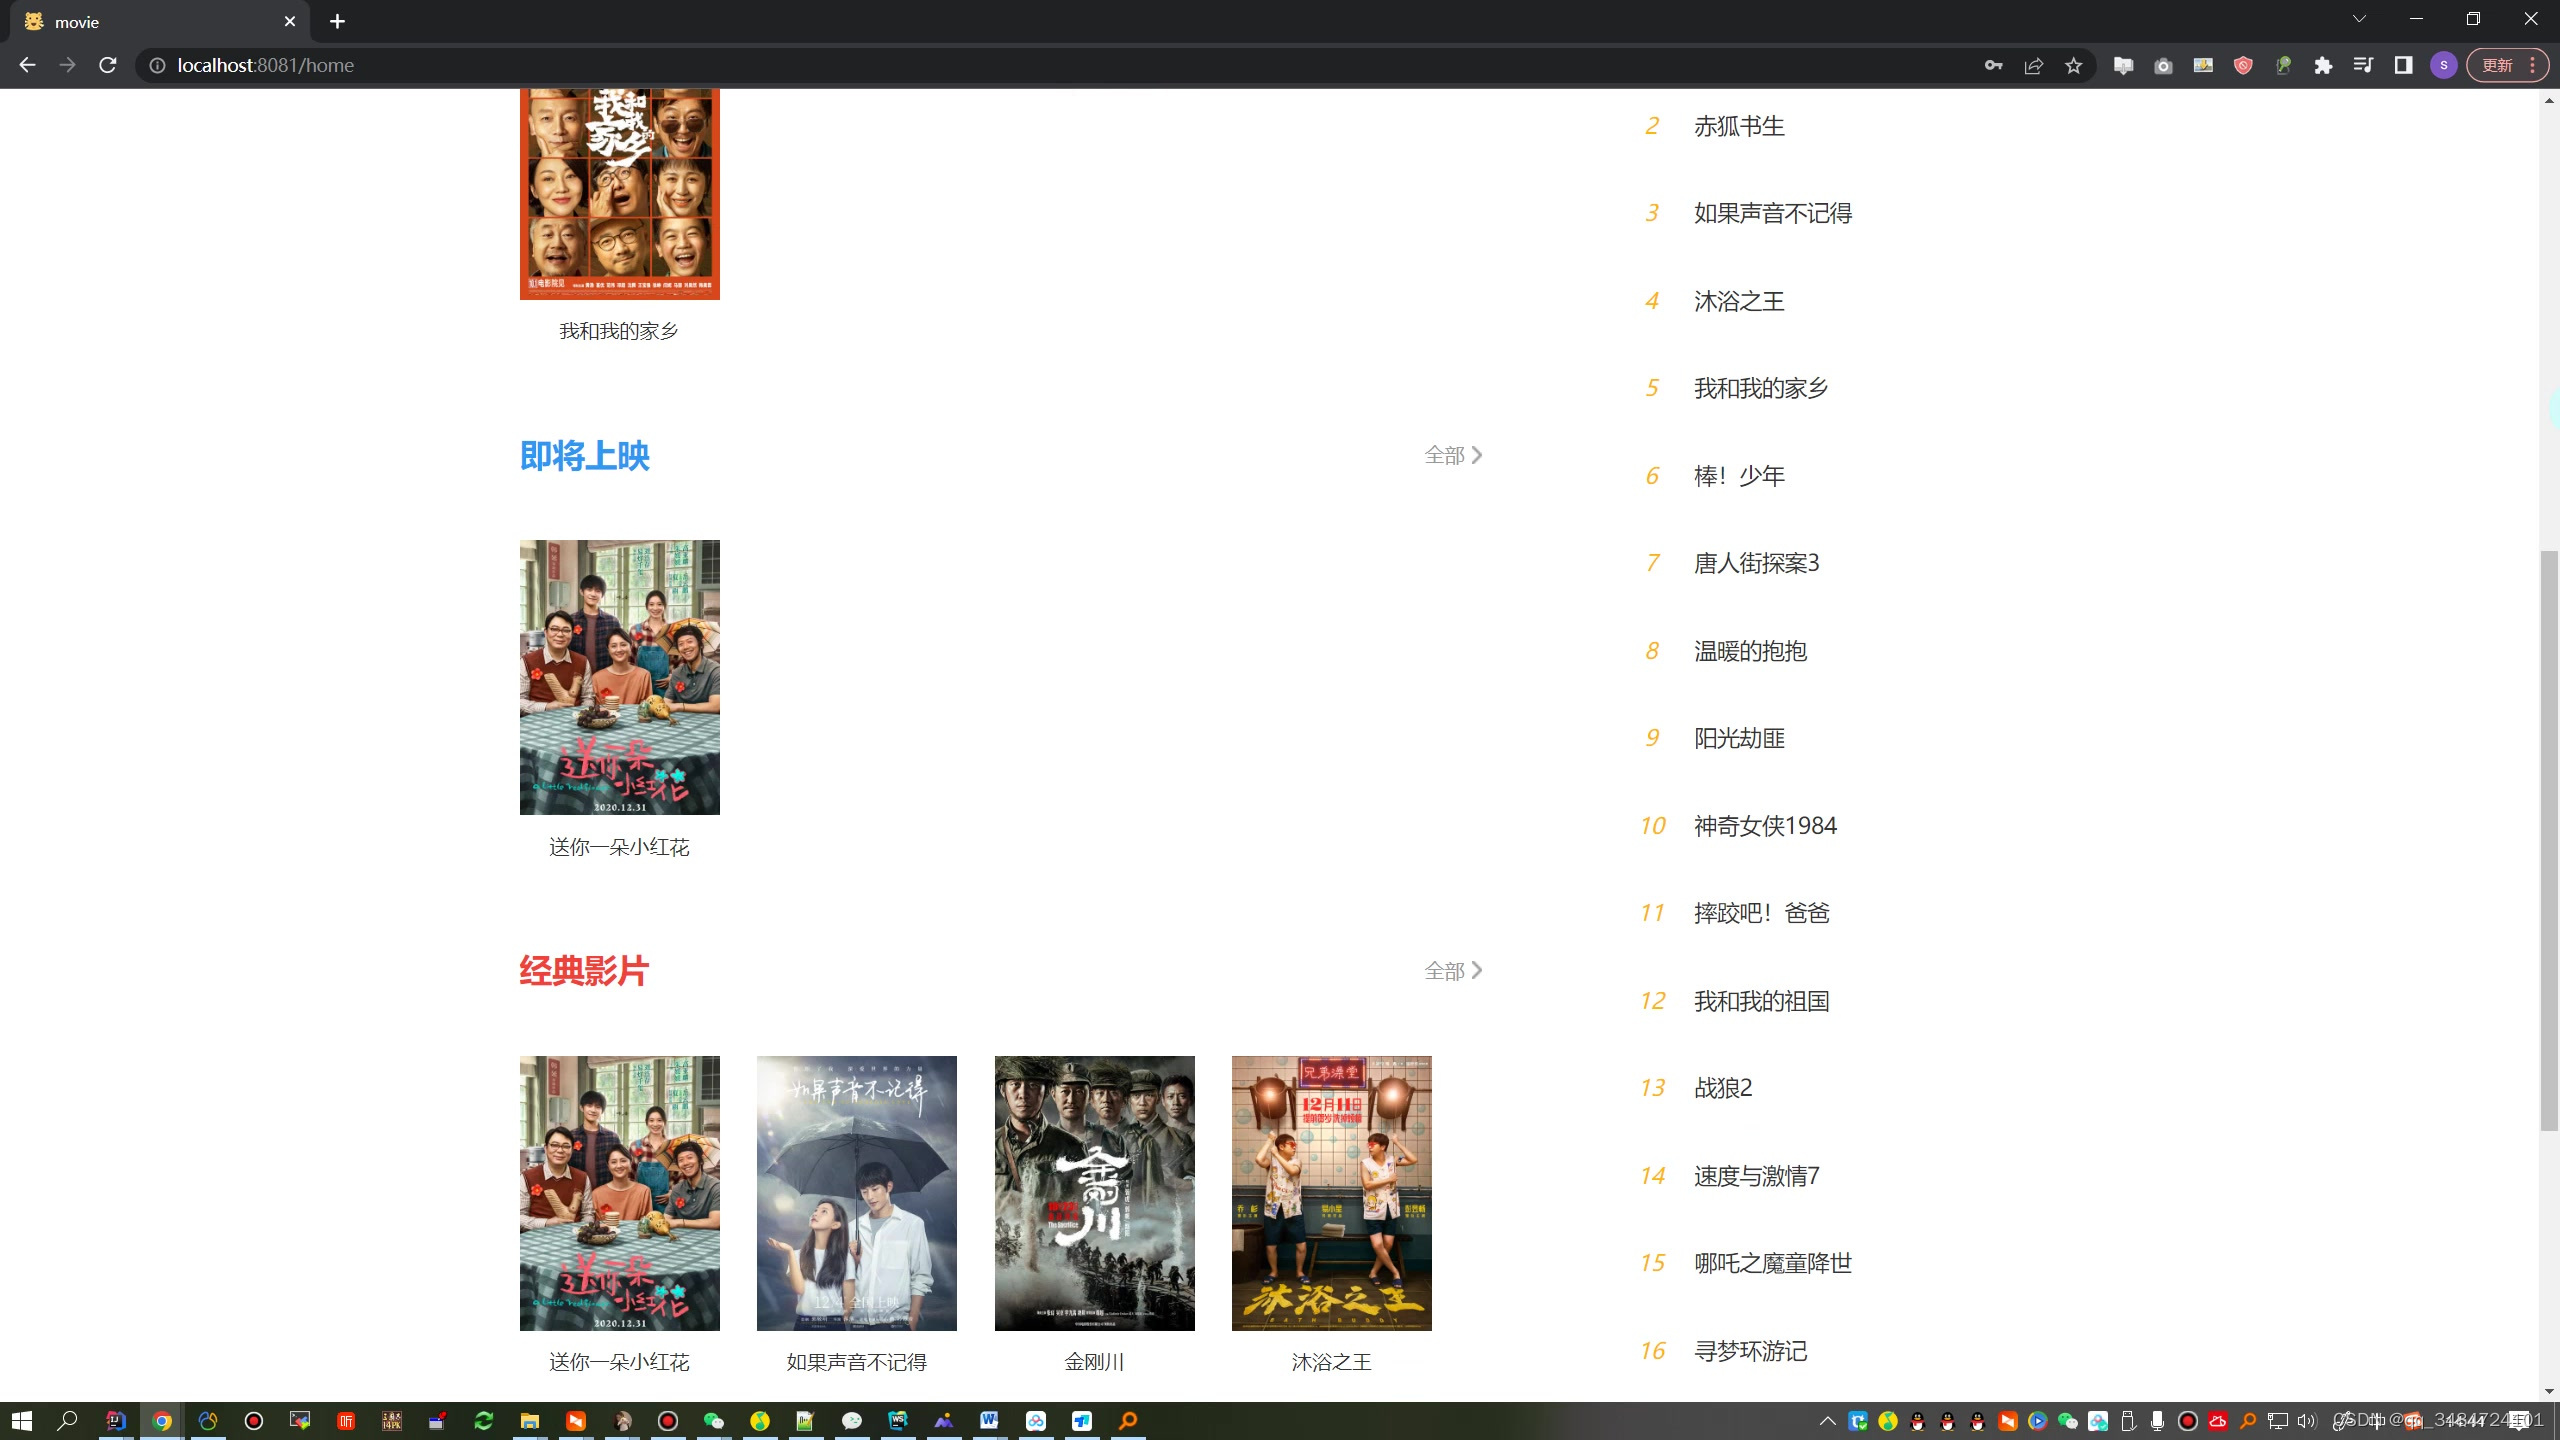
Task: Reload the page with refresh icon
Action: point(108,65)
